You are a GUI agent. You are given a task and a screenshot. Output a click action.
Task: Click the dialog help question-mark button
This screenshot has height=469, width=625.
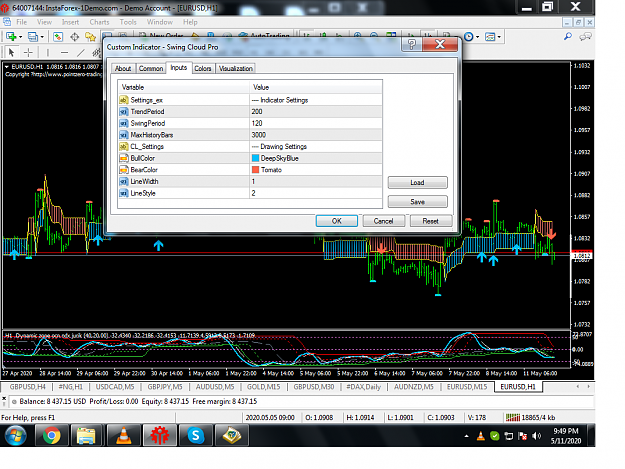(x=412, y=44)
